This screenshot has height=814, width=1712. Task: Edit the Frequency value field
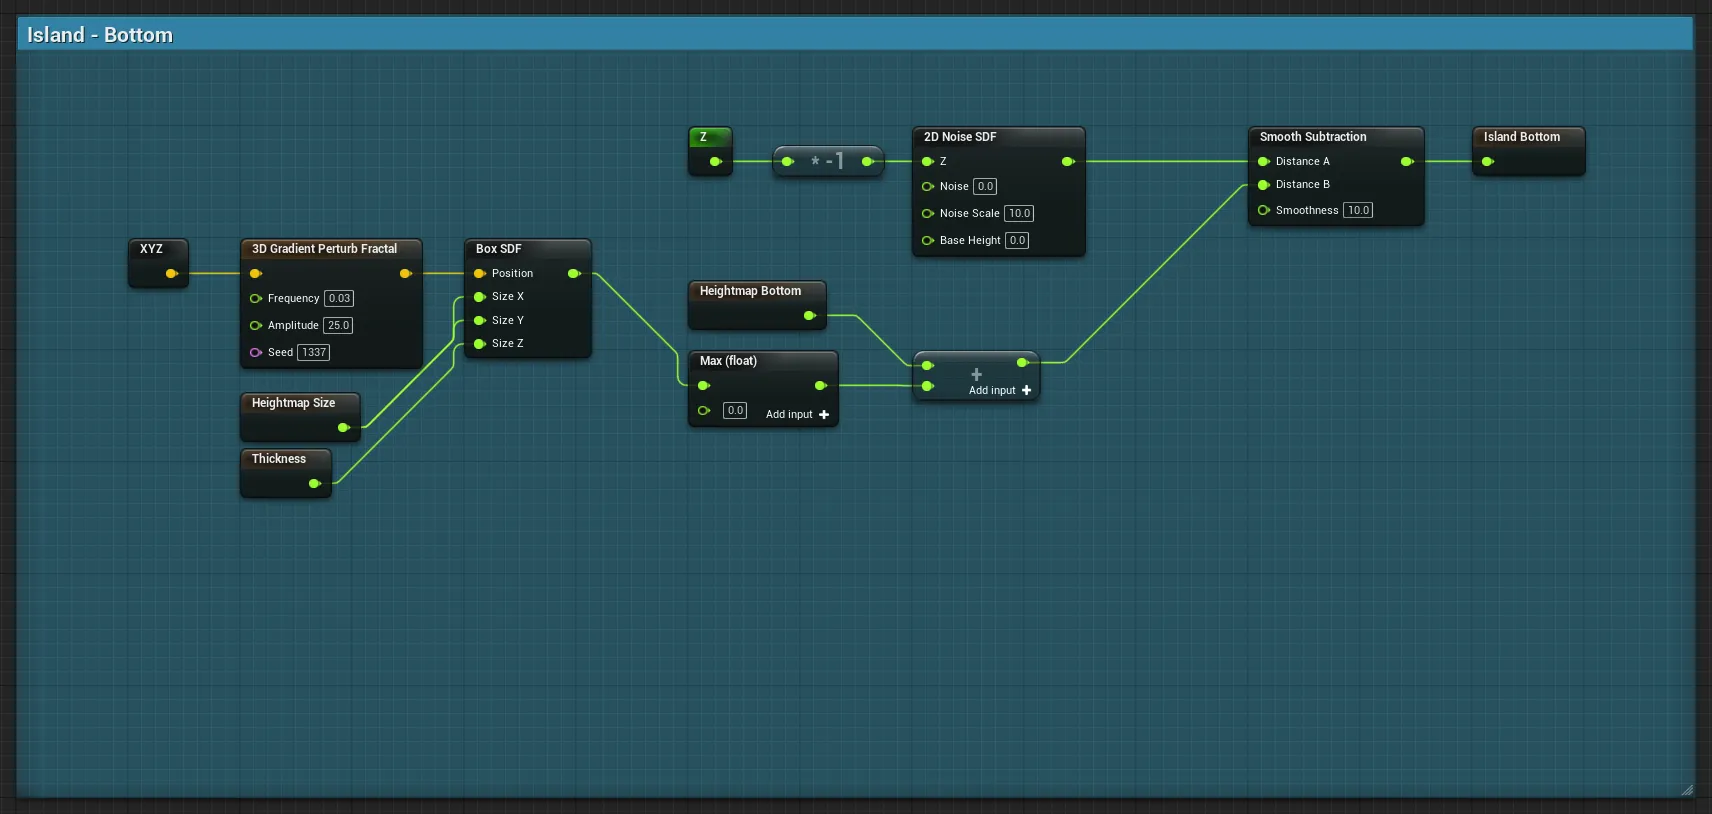click(x=339, y=298)
